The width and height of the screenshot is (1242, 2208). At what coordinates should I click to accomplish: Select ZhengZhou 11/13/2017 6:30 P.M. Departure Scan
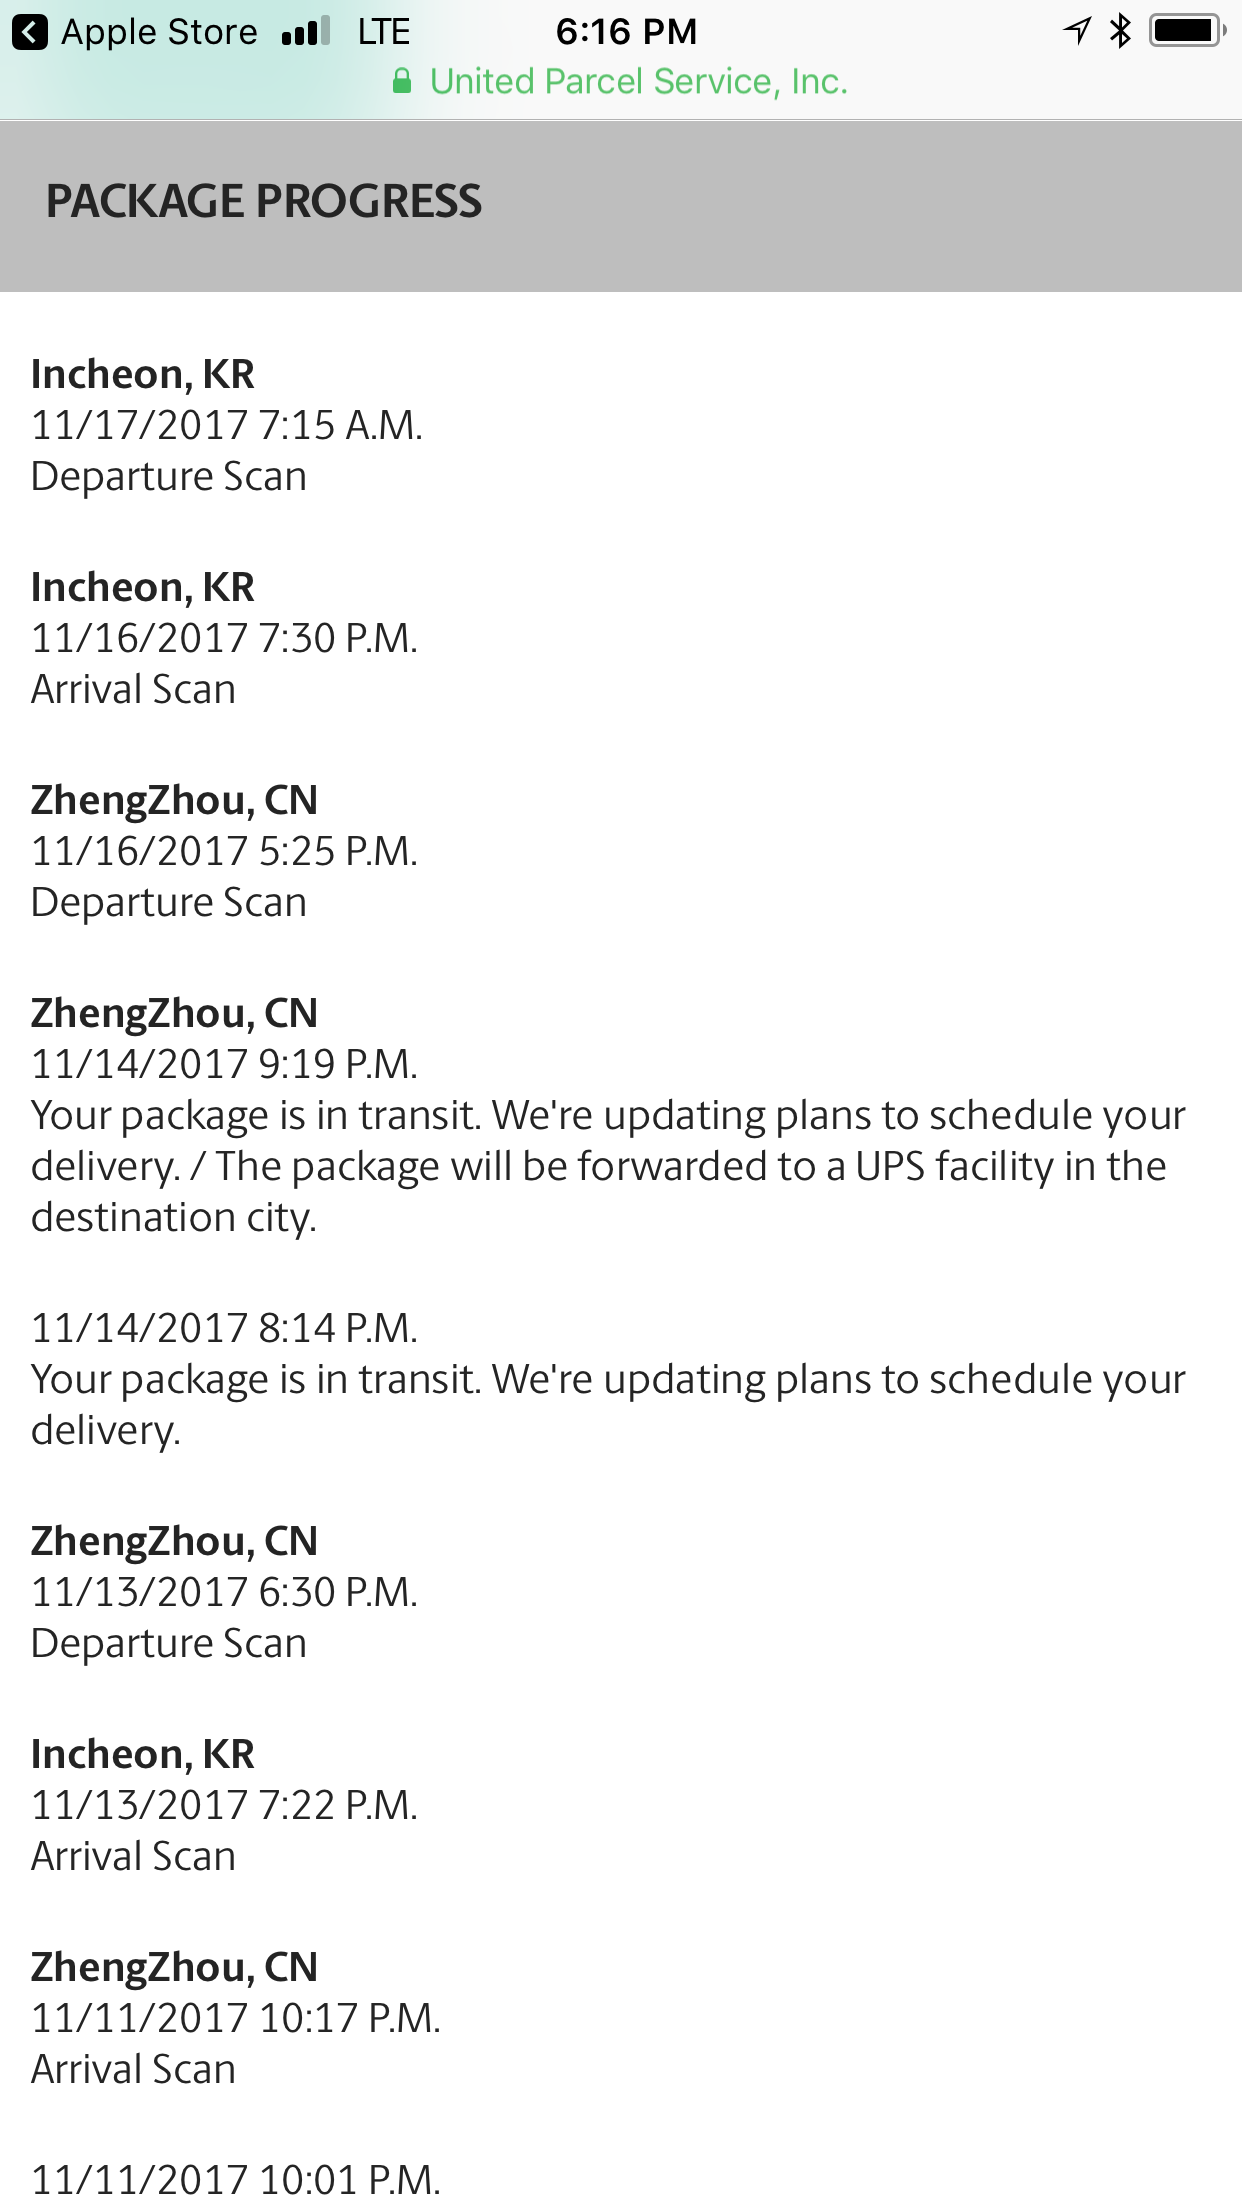[225, 1592]
